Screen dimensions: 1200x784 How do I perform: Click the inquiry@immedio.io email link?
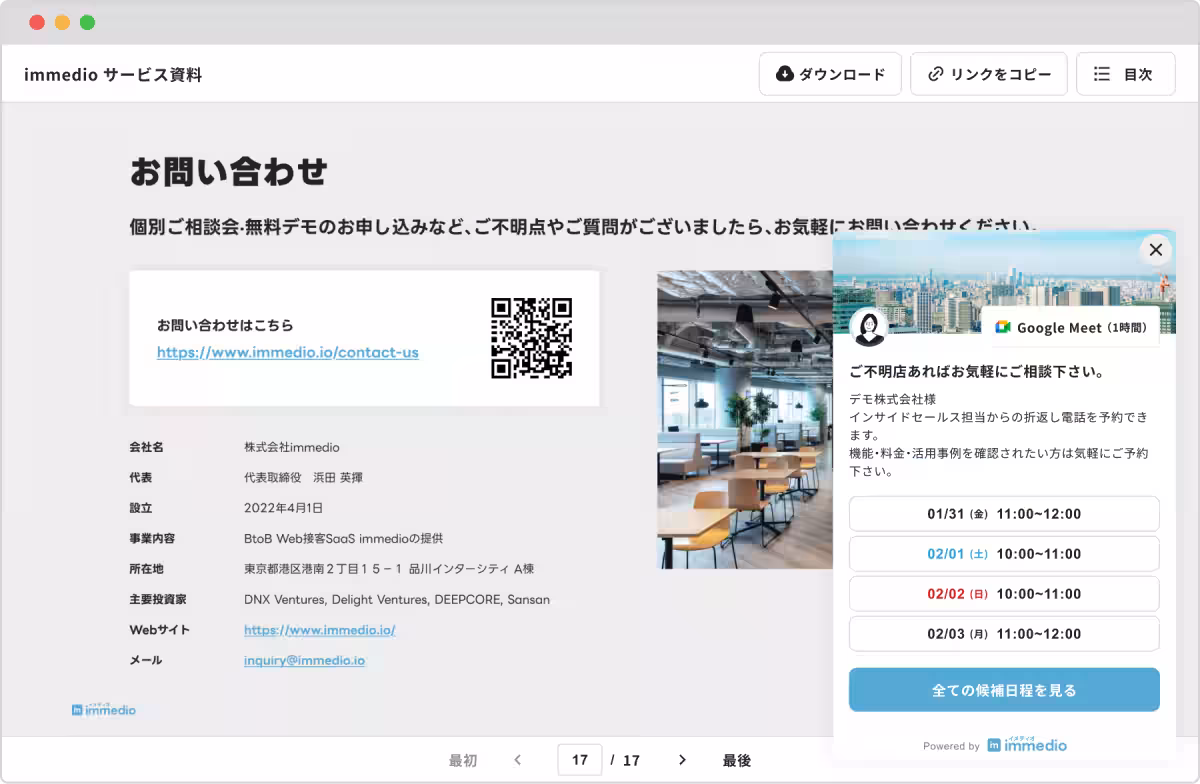click(304, 660)
